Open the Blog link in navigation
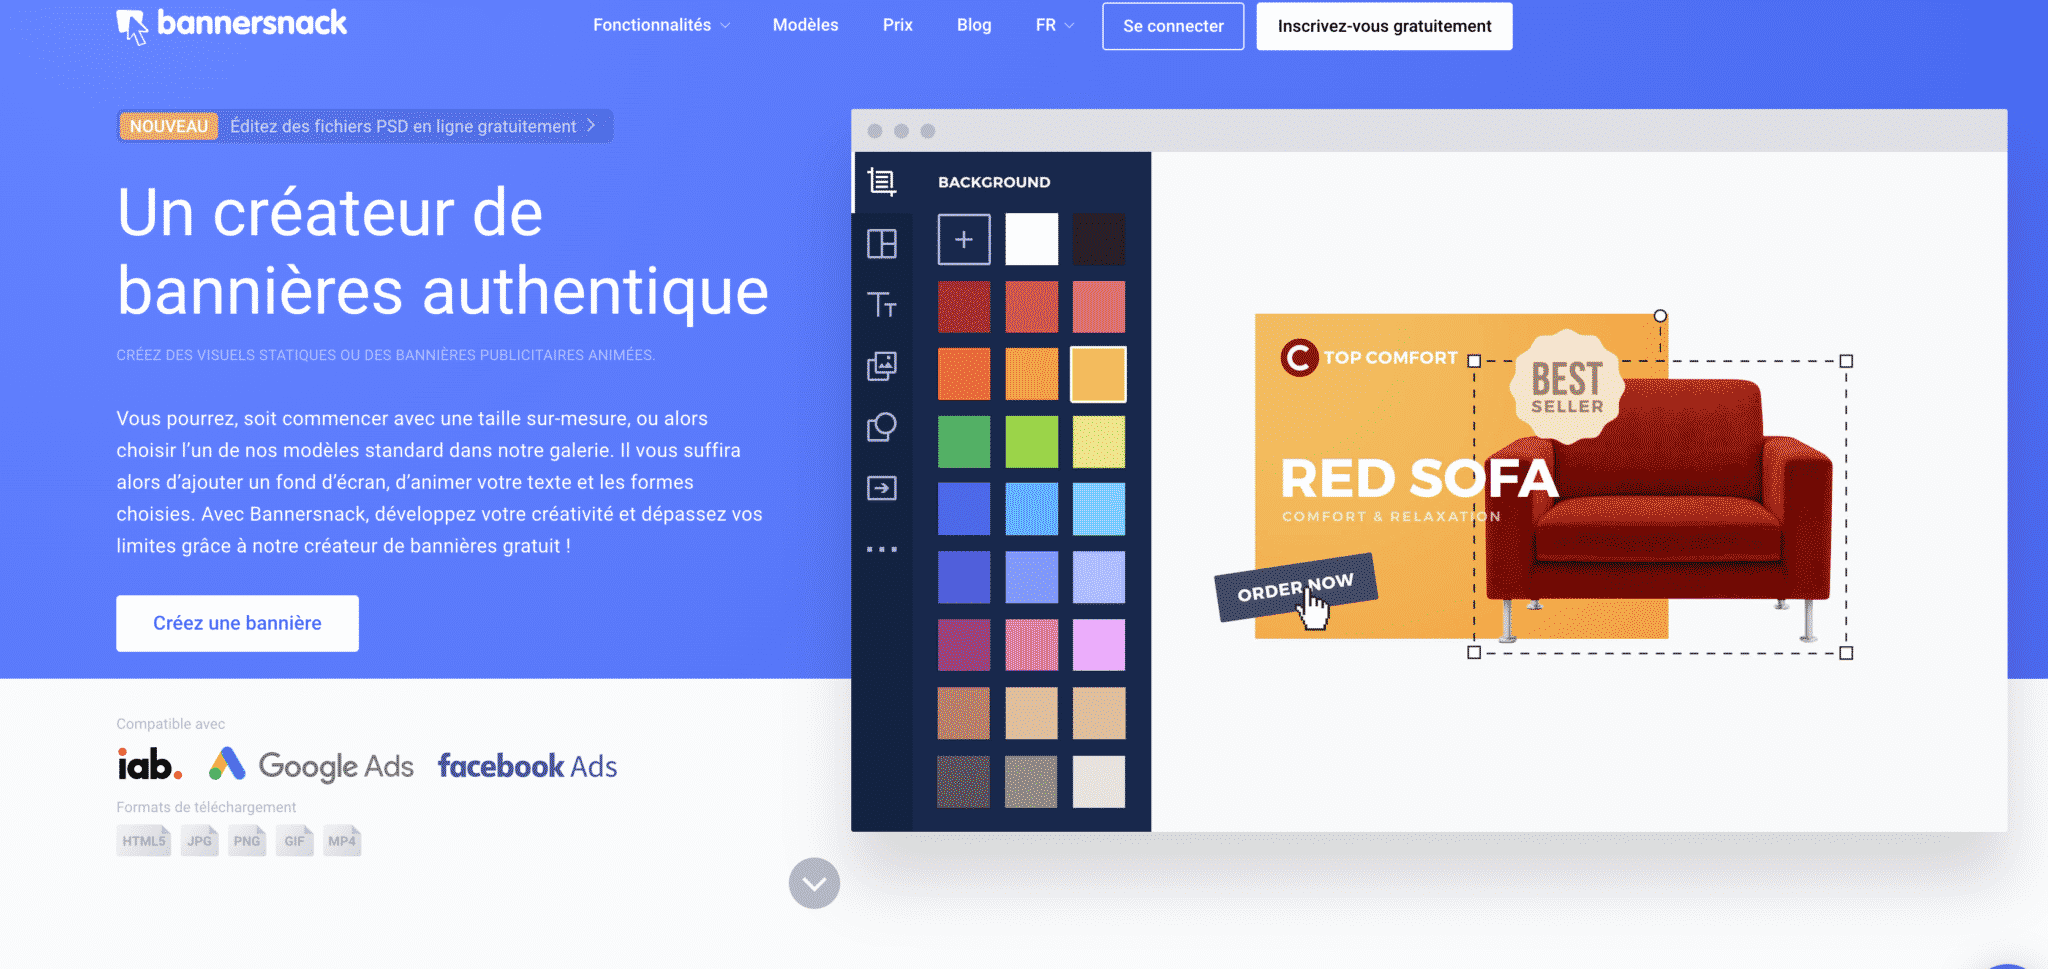Image resolution: width=2048 pixels, height=969 pixels. coord(973,25)
